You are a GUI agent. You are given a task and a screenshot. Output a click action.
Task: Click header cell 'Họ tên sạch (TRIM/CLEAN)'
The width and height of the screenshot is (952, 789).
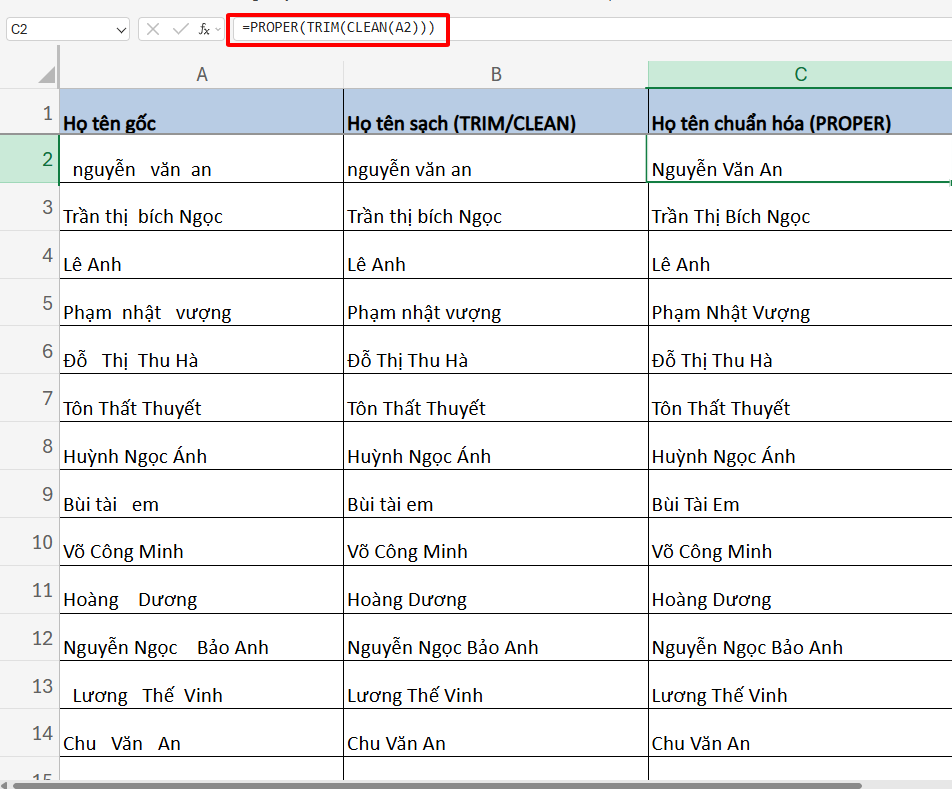495,112
